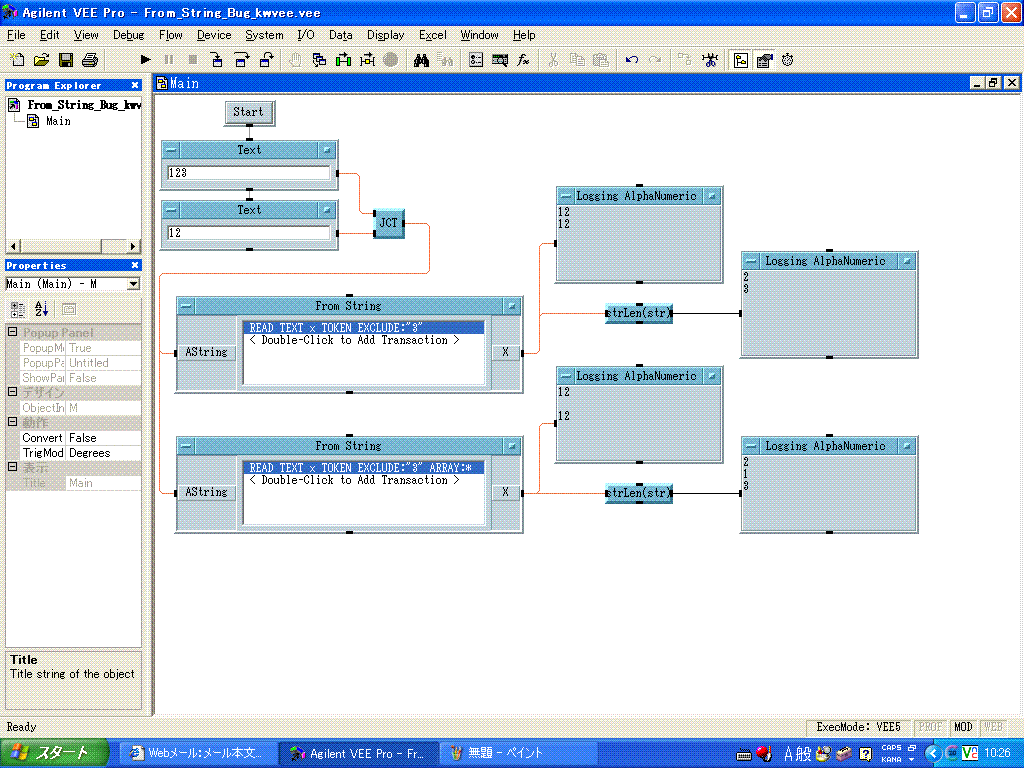Open the Excel menu
The height and width of the screenshot is (768, 1024).
coord(433,35)
